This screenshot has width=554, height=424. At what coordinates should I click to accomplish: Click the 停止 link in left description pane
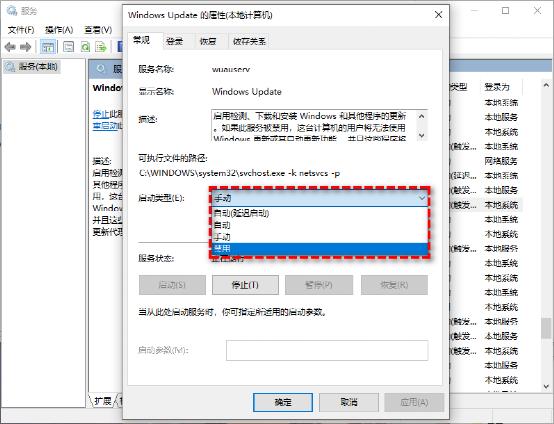click(101, 114)
